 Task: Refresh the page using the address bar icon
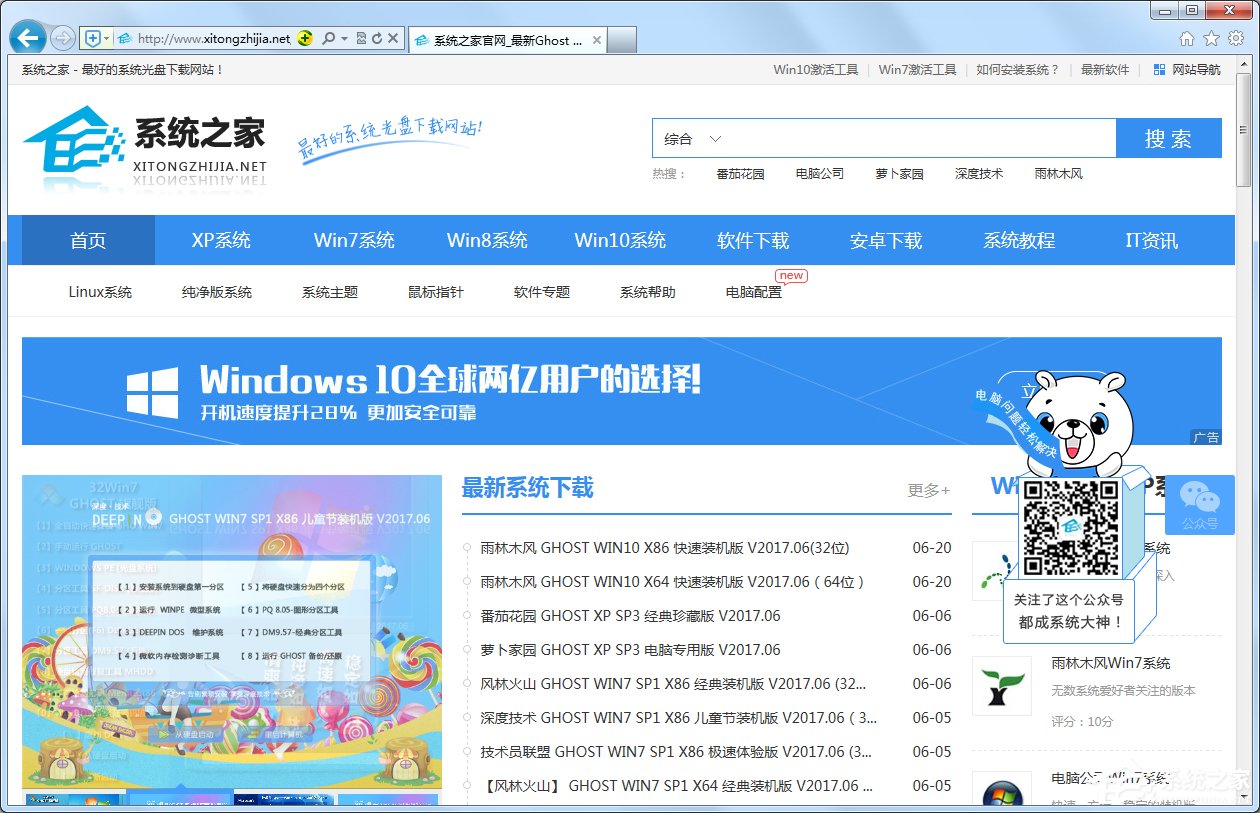pyautogui.click(x=378, y=37)
